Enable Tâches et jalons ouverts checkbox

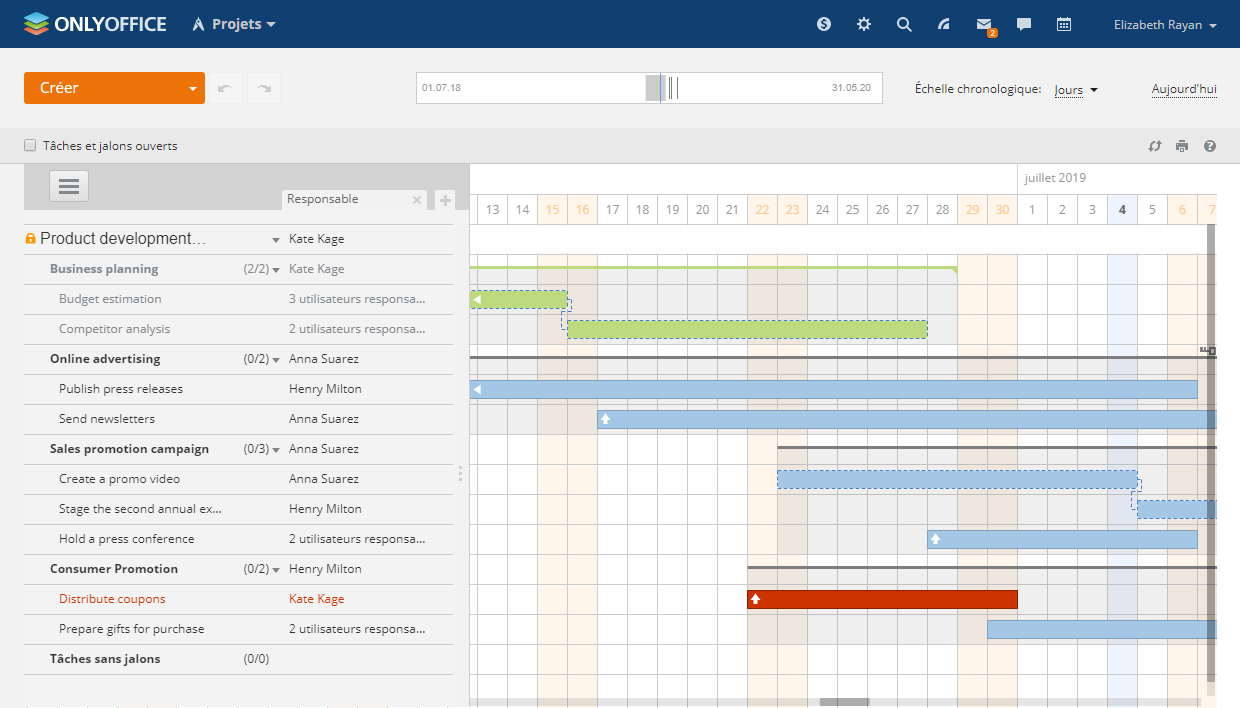pos(30,145)
